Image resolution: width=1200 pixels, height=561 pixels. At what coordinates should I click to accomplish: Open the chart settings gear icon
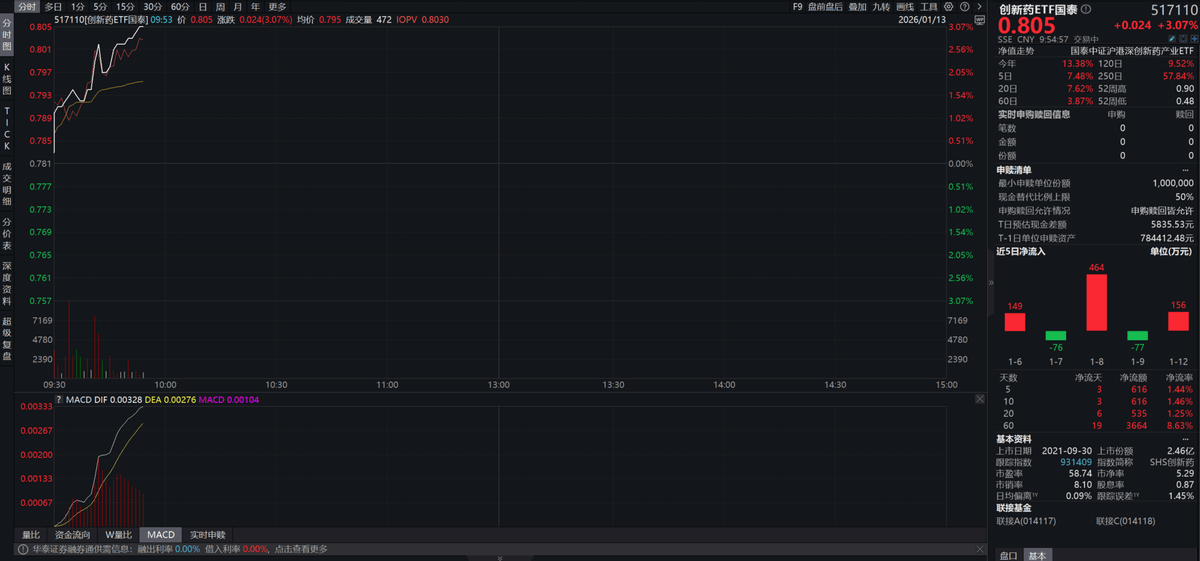click(946, 6)
